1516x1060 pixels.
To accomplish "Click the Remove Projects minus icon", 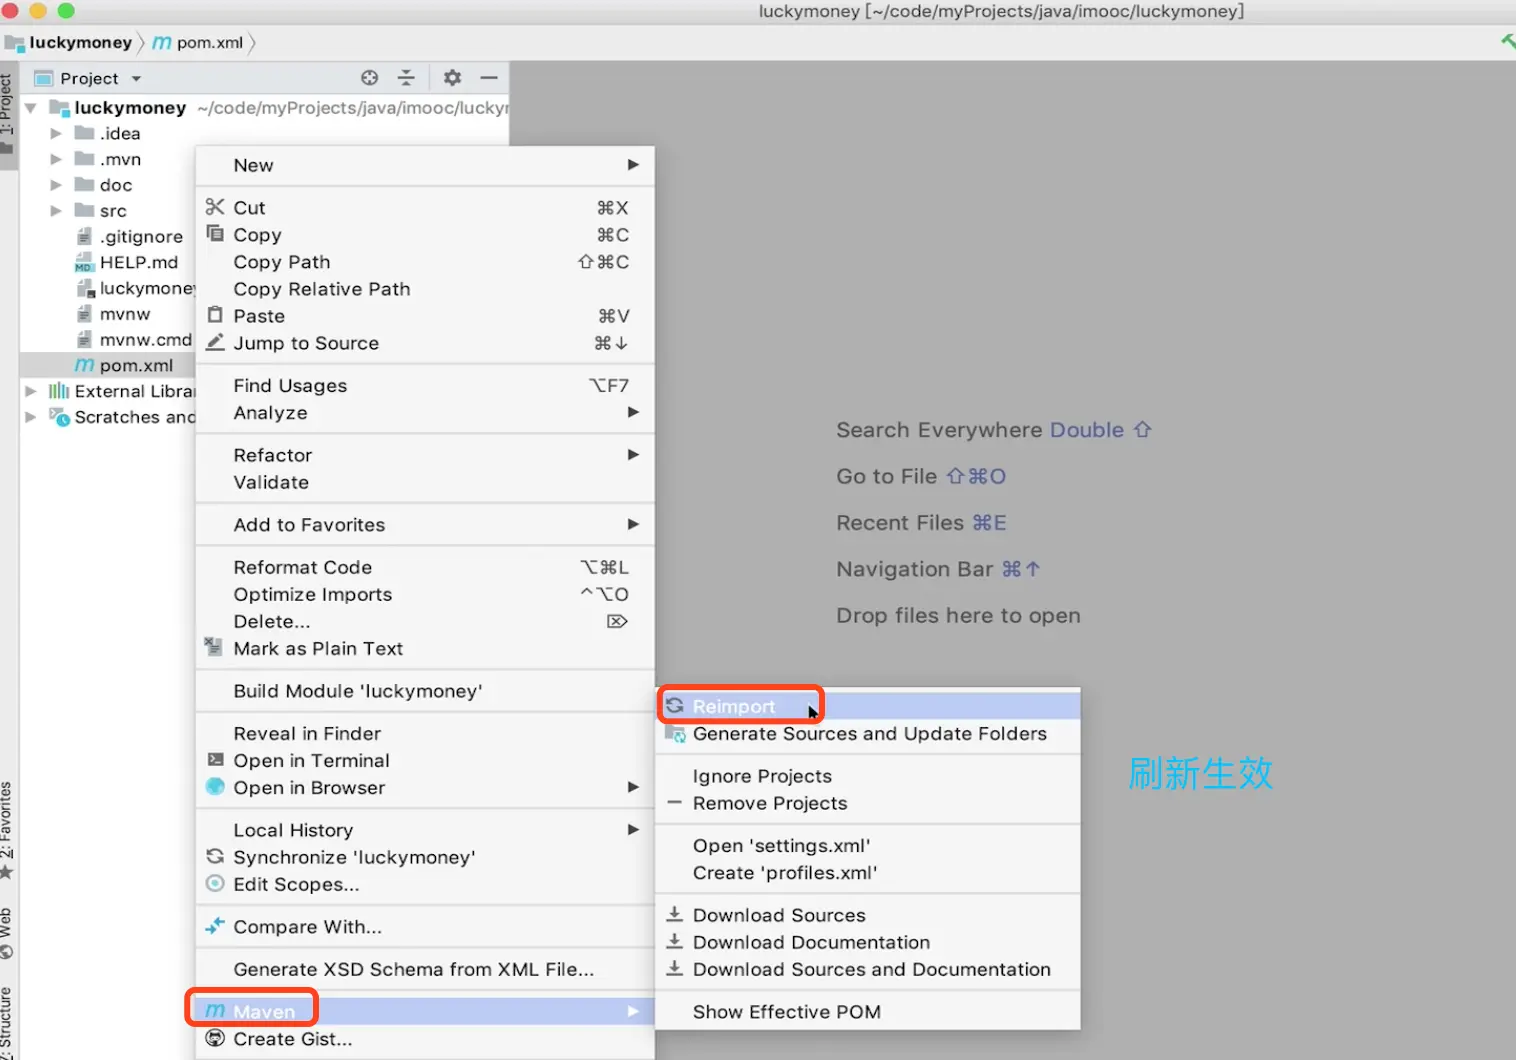I will click(675, 803).
